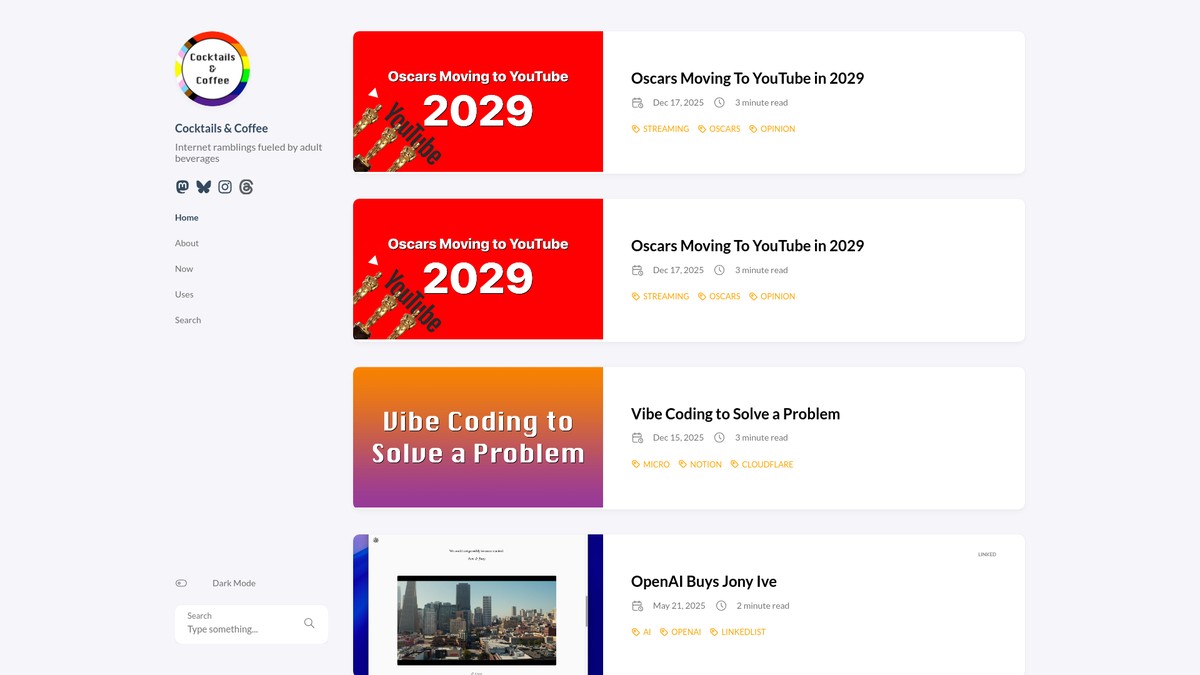1200x675 pixels.
Task: Open the Instagram profile icon
Action: point(225,187)
